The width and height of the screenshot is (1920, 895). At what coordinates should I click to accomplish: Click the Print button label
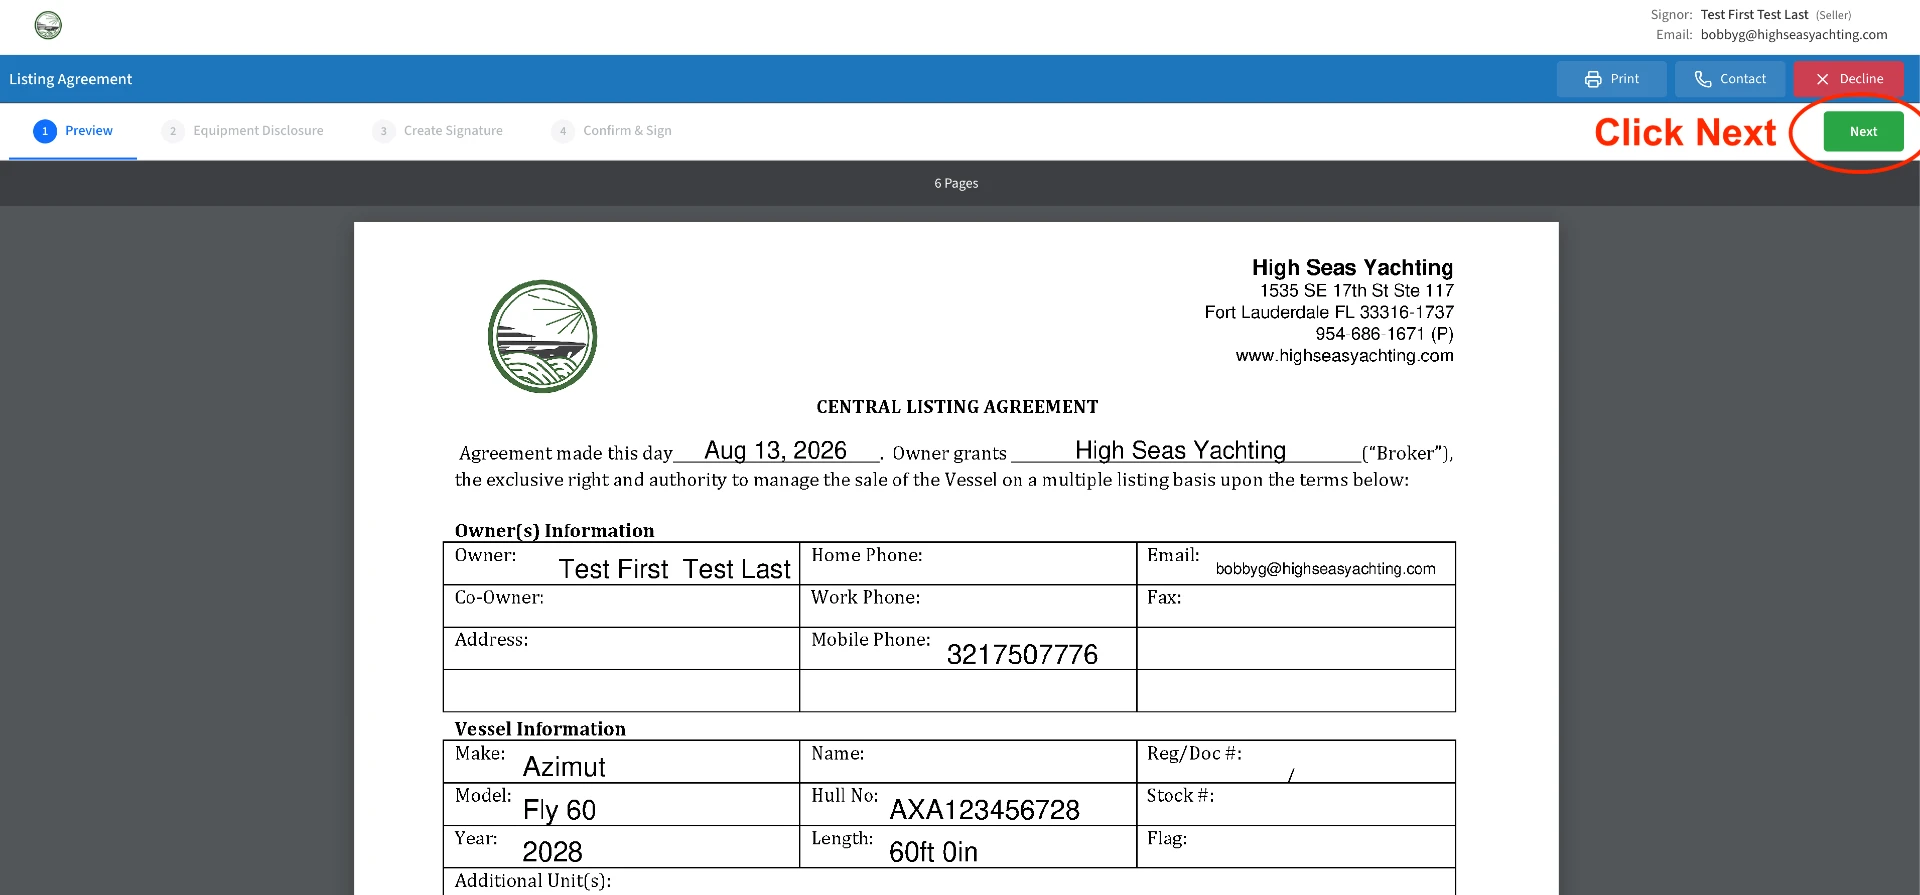tap(1624, 79)
